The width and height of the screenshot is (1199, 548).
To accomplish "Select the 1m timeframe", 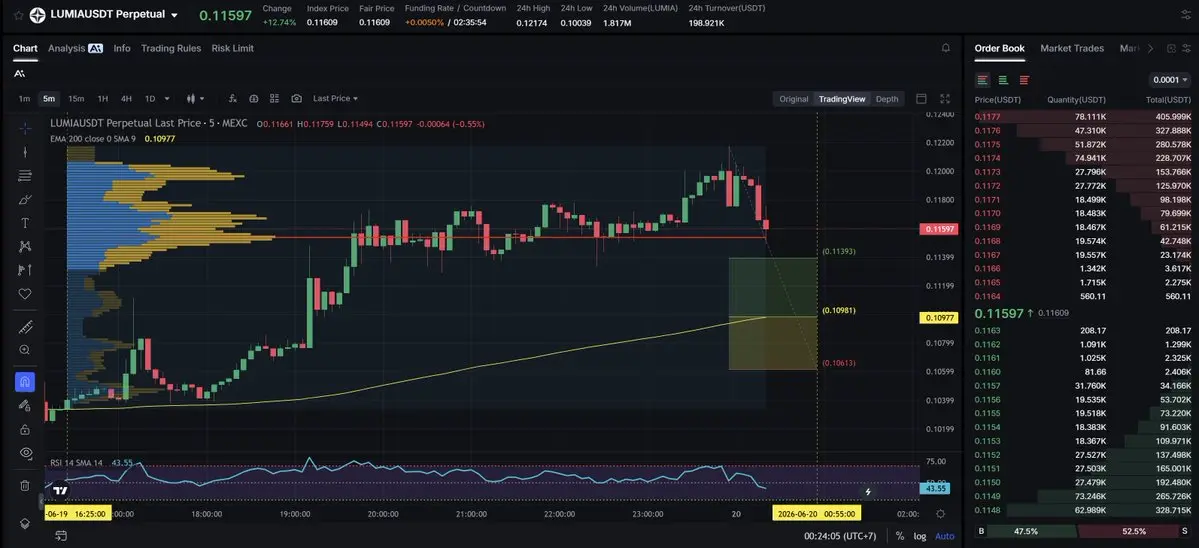I will point(24,99).
